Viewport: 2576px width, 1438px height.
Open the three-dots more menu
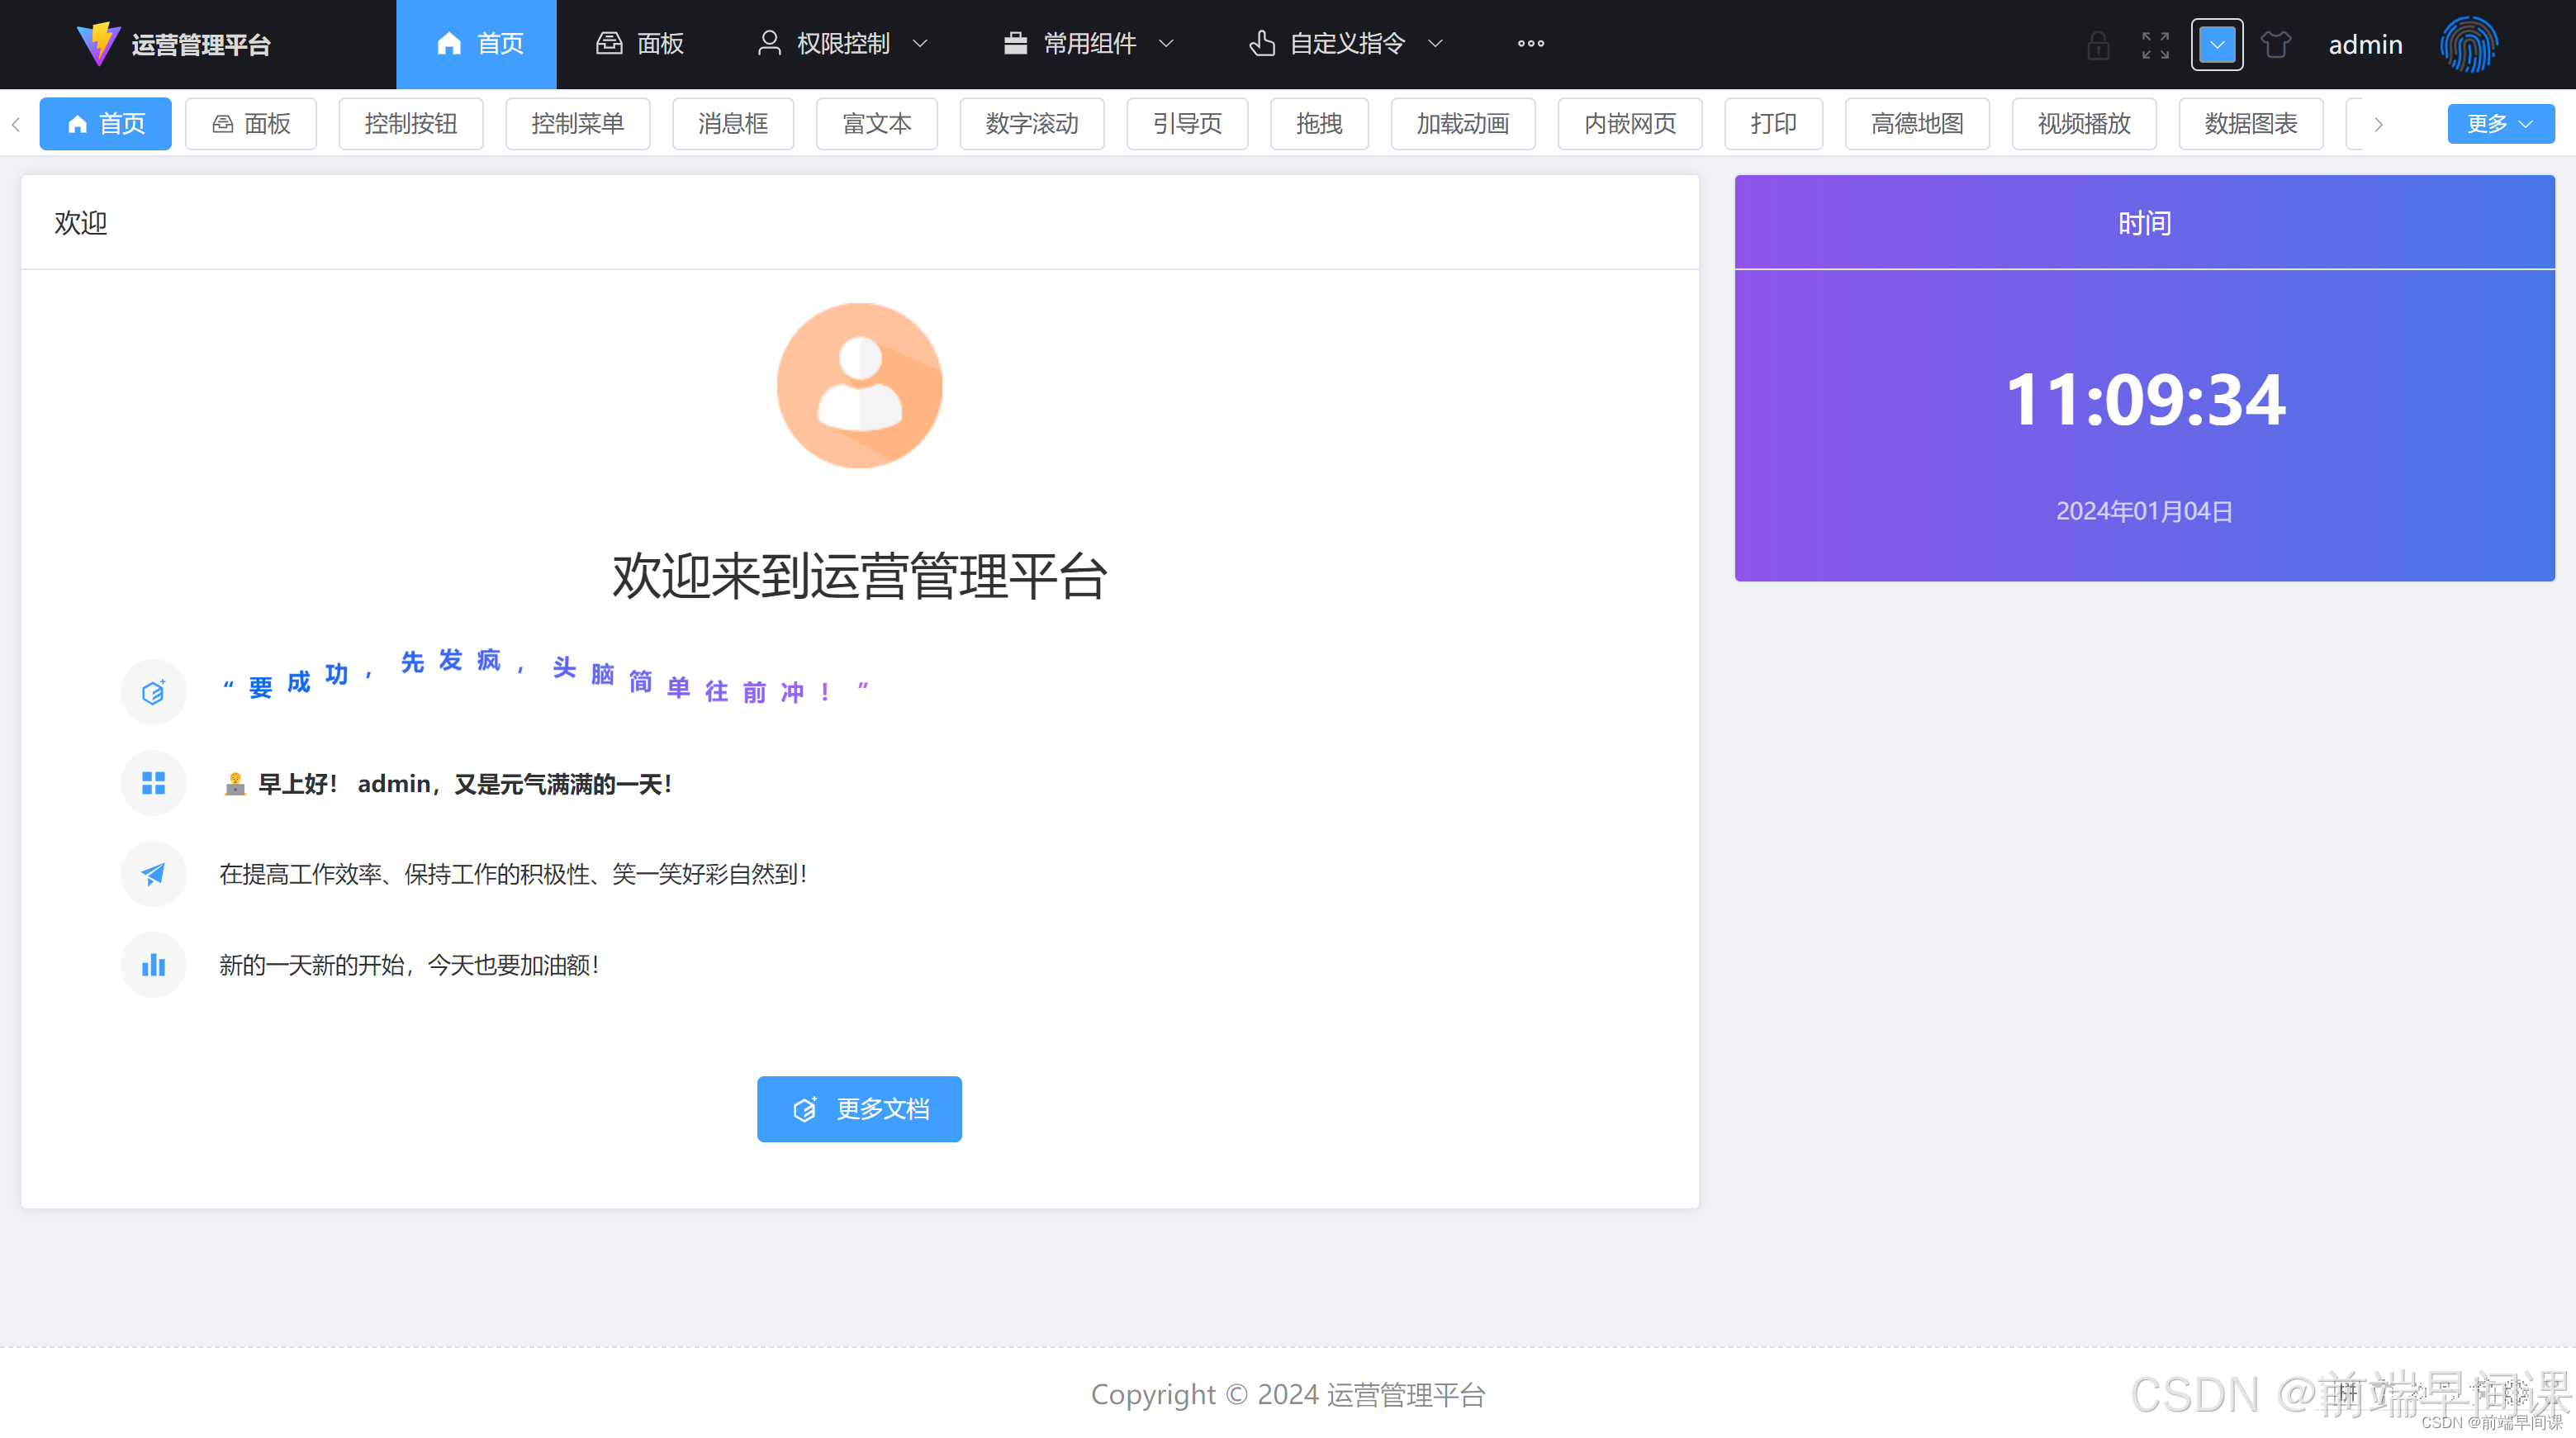click(1530, 44)
